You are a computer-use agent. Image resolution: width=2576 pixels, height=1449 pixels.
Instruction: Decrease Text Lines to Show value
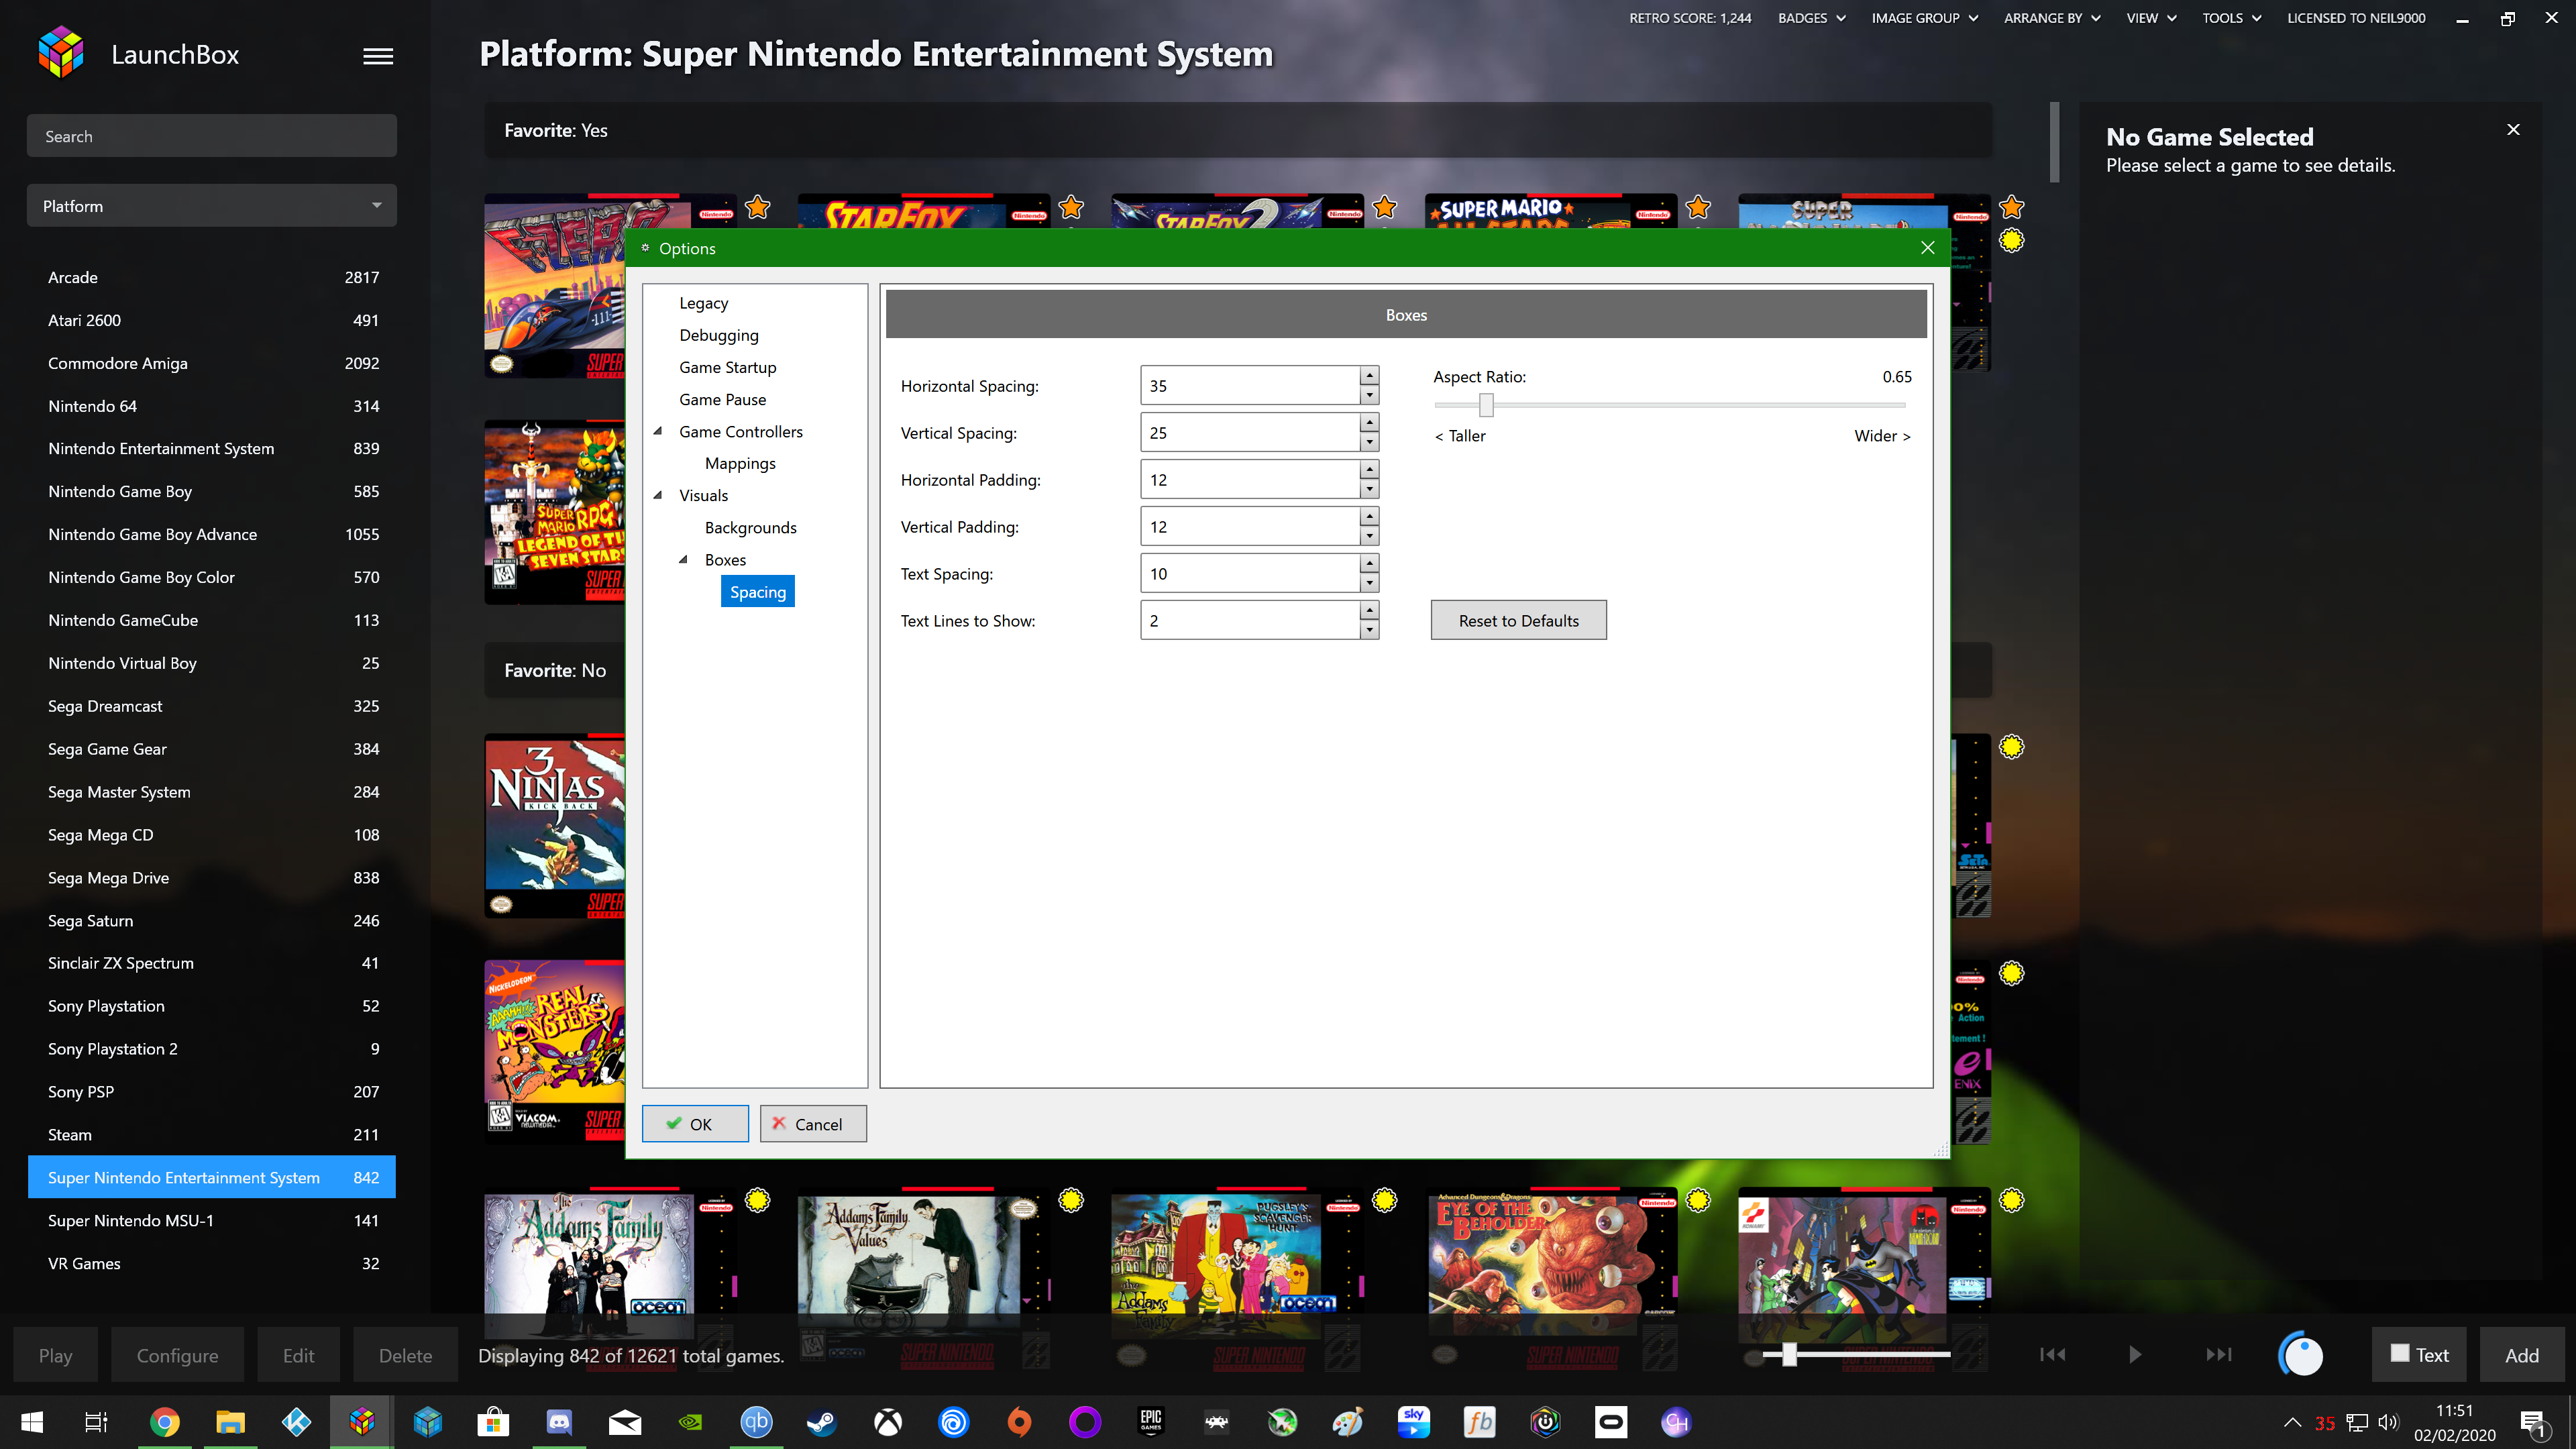point(1370,630)
